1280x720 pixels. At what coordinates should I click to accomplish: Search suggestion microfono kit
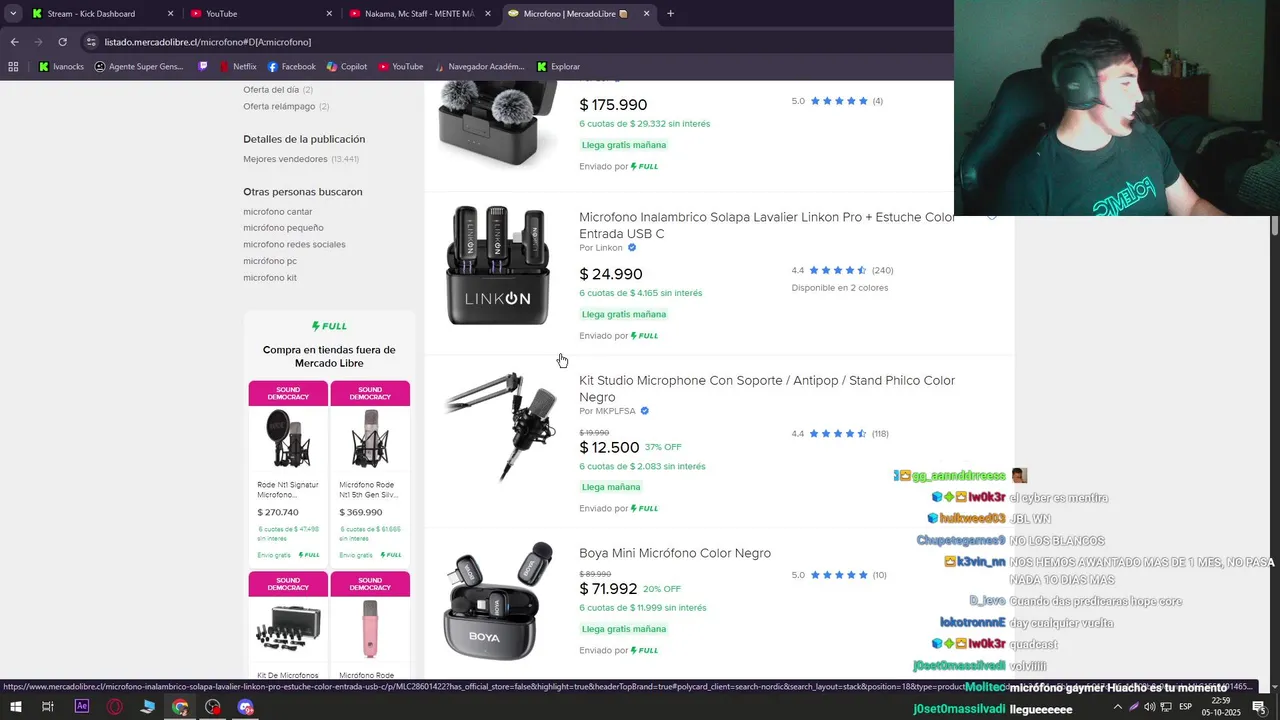(270, 278)
